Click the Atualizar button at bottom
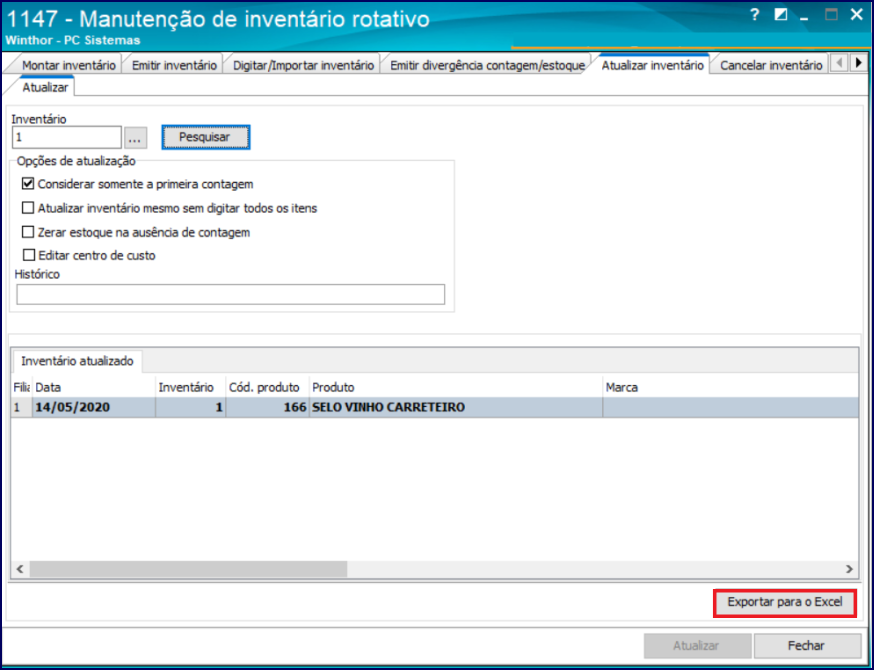The height and width of the screenshot is (670, 874). [x=697, y=646]
